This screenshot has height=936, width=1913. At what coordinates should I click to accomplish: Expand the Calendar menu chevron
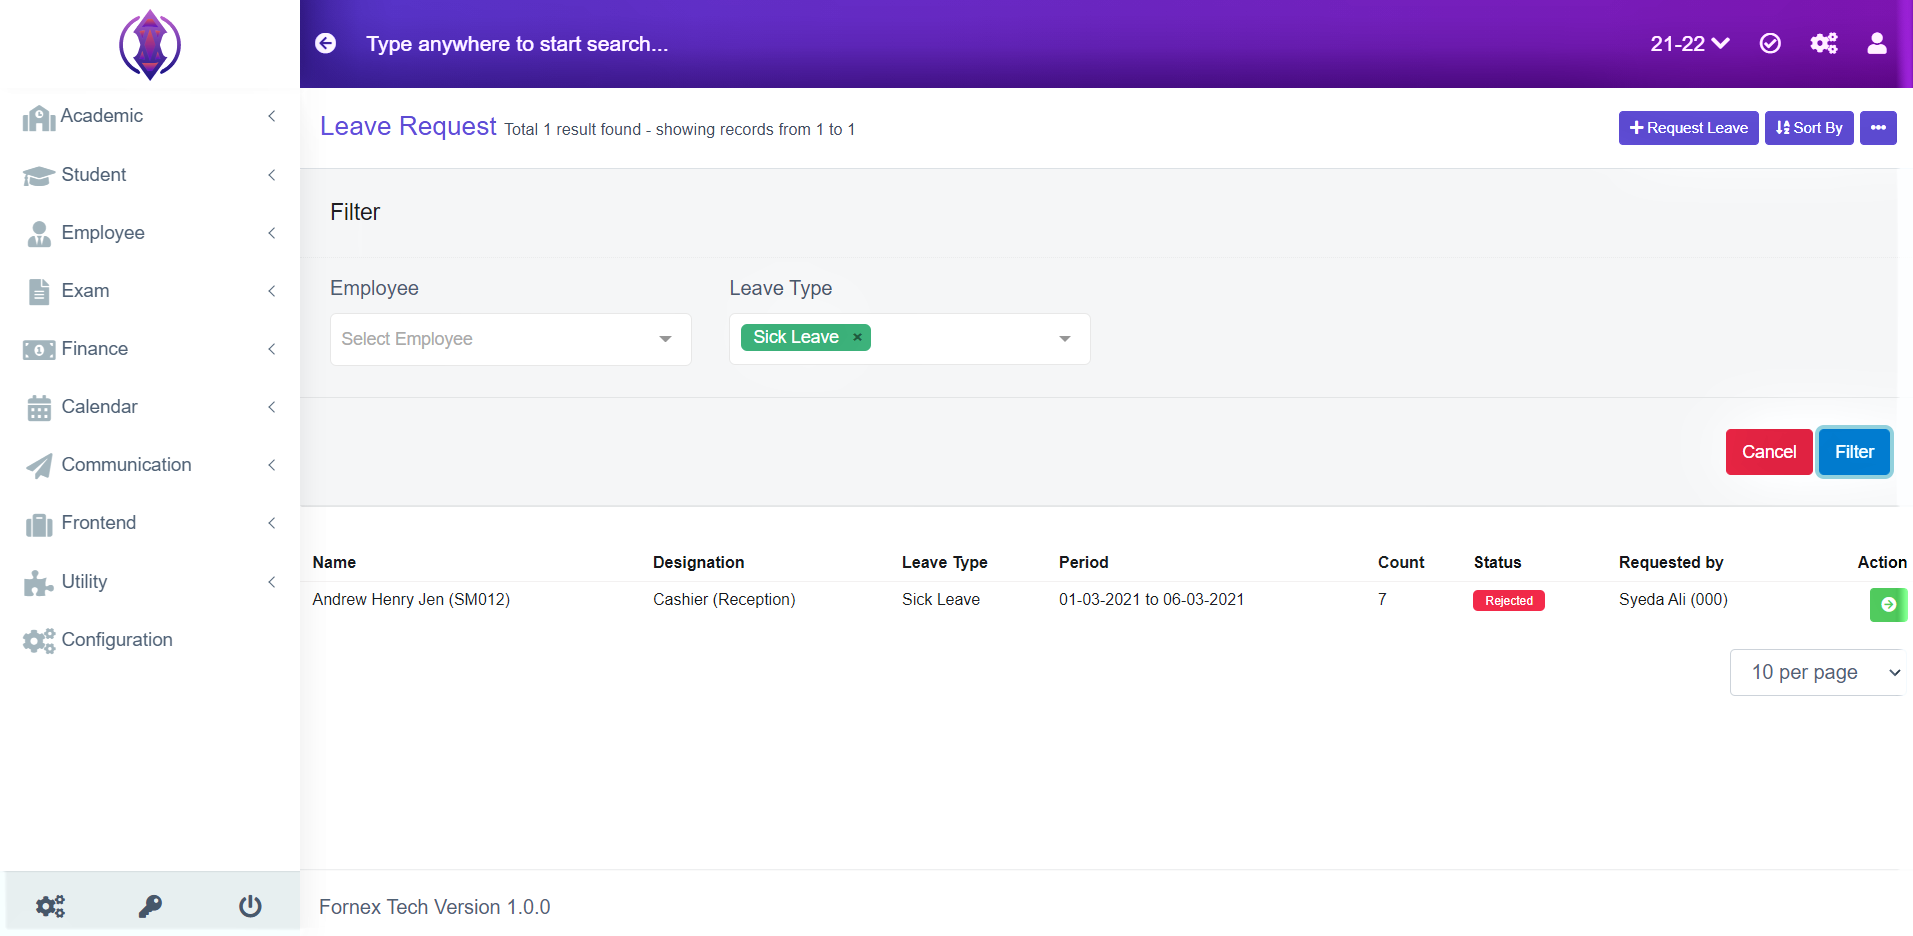(272, 407)
